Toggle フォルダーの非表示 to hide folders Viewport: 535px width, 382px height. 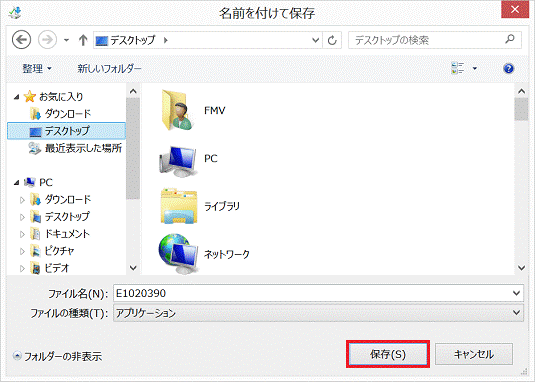[57, 356]
